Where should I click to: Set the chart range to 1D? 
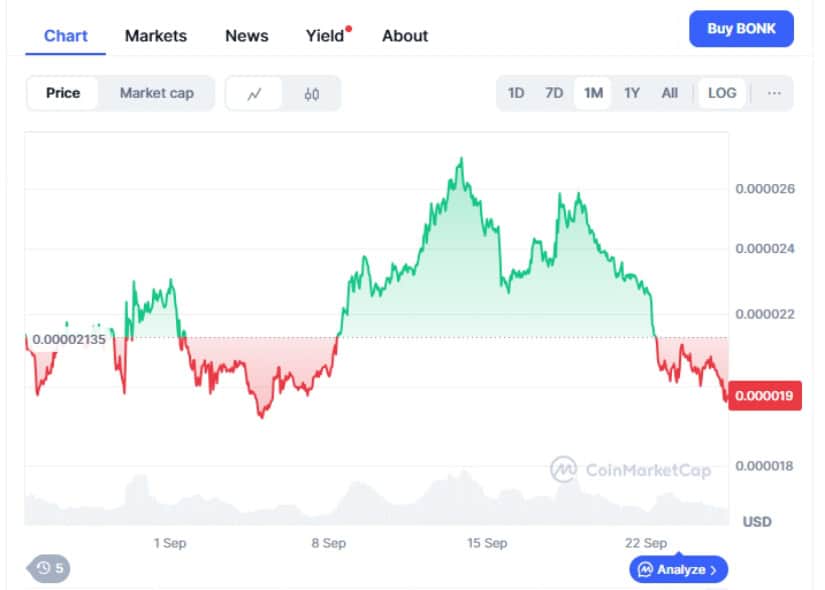(516, 93)
